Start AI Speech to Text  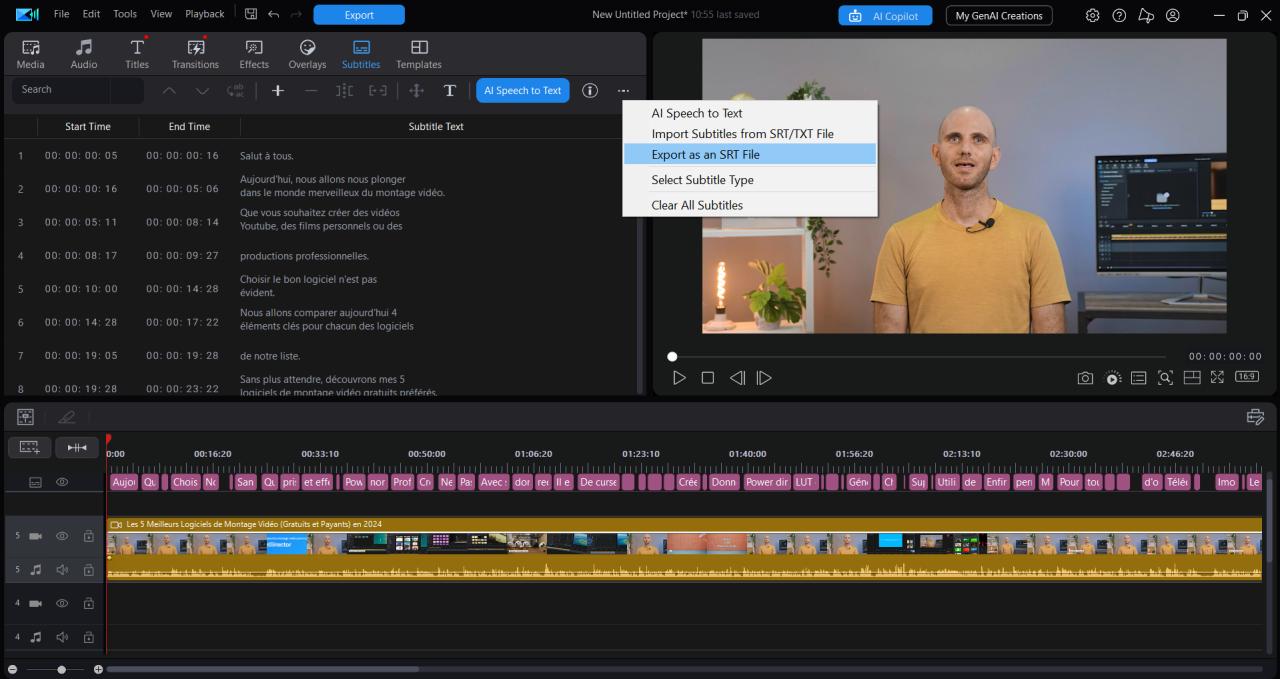pos(522,90)
